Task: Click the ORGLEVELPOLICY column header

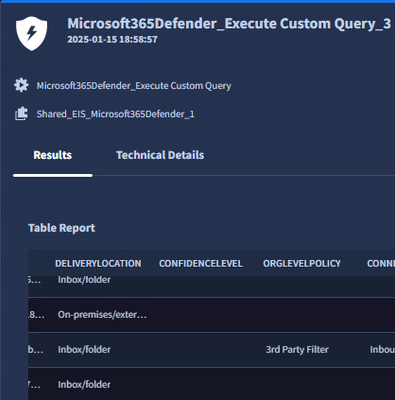Action: [x=302, y=263]
